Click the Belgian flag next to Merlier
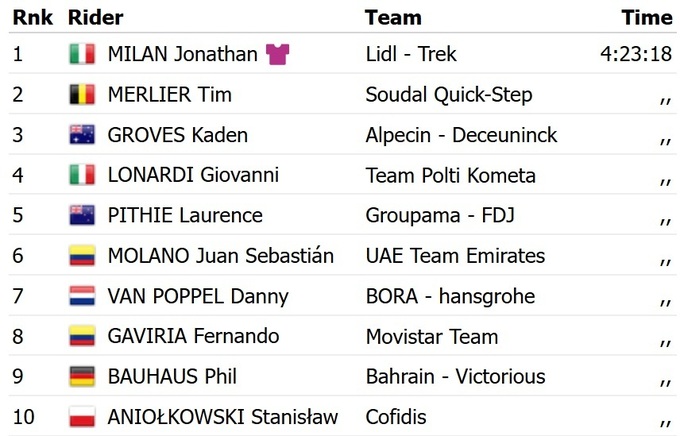Viewport: 680px width, 436px height. (82, 95)
